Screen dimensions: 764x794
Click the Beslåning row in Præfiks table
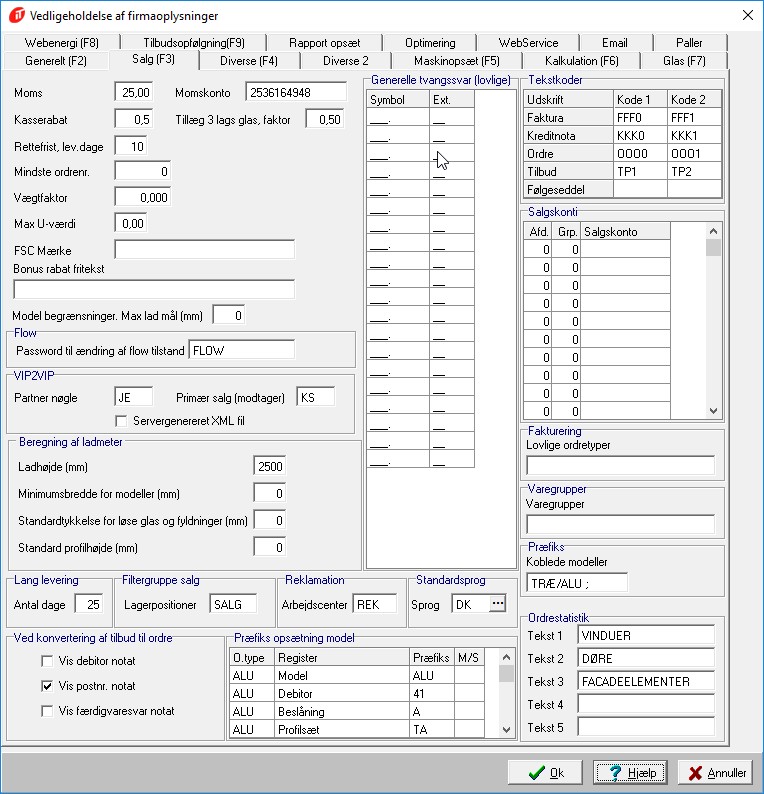(357, 711)
